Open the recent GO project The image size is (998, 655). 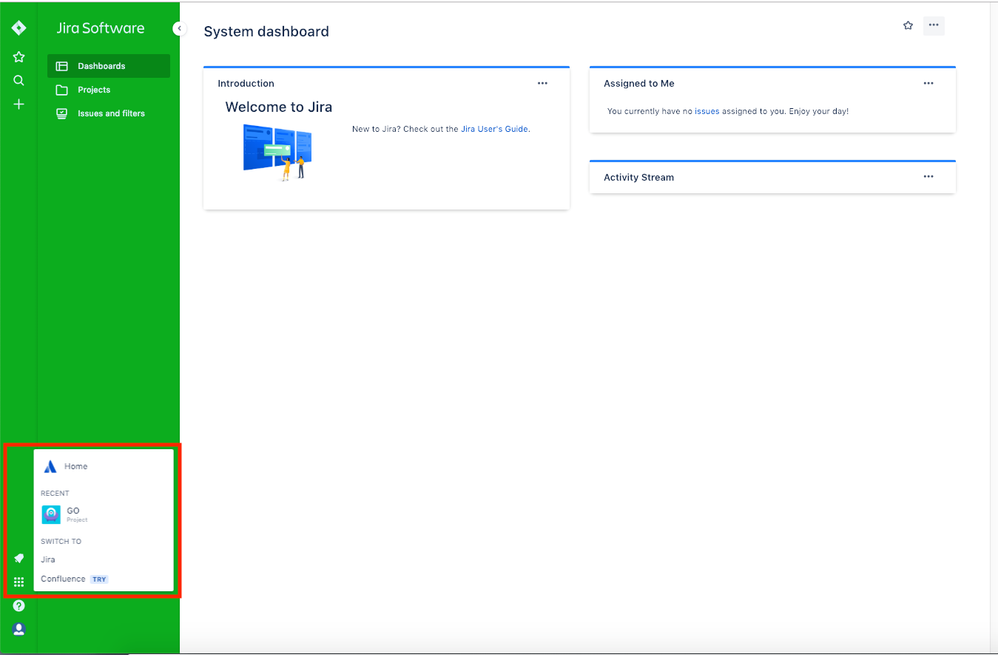(103, 514)
